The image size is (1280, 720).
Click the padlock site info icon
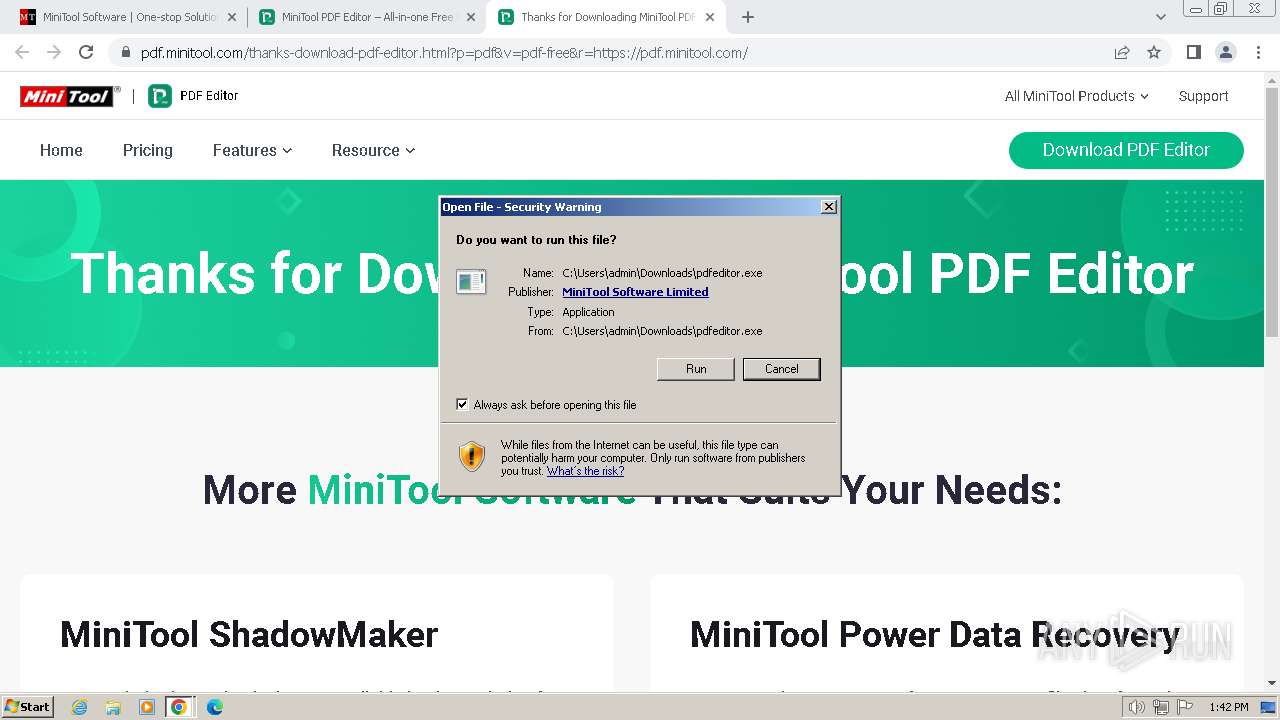pyautogui.click(x=125, y=53)
